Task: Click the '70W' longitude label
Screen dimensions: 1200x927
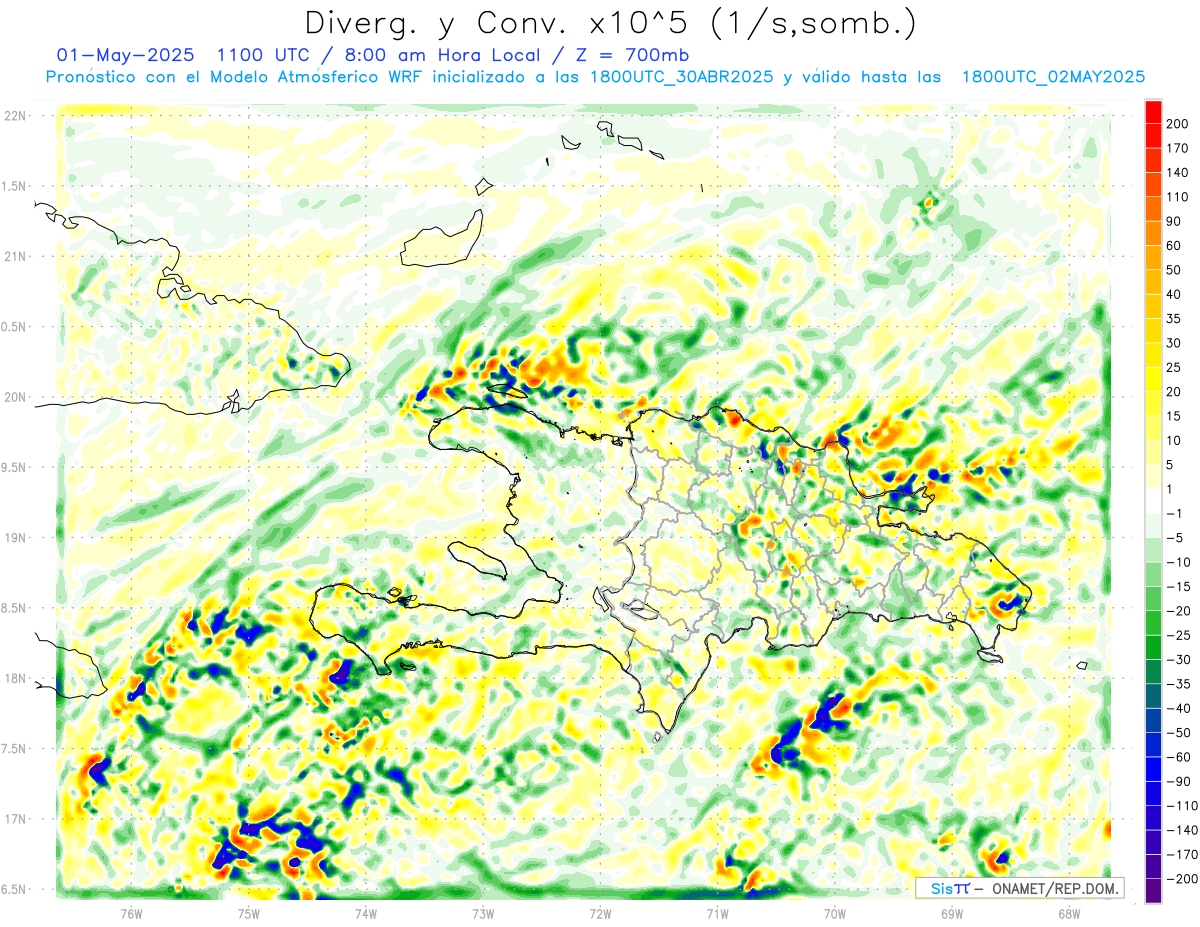Action: [835, 913]
